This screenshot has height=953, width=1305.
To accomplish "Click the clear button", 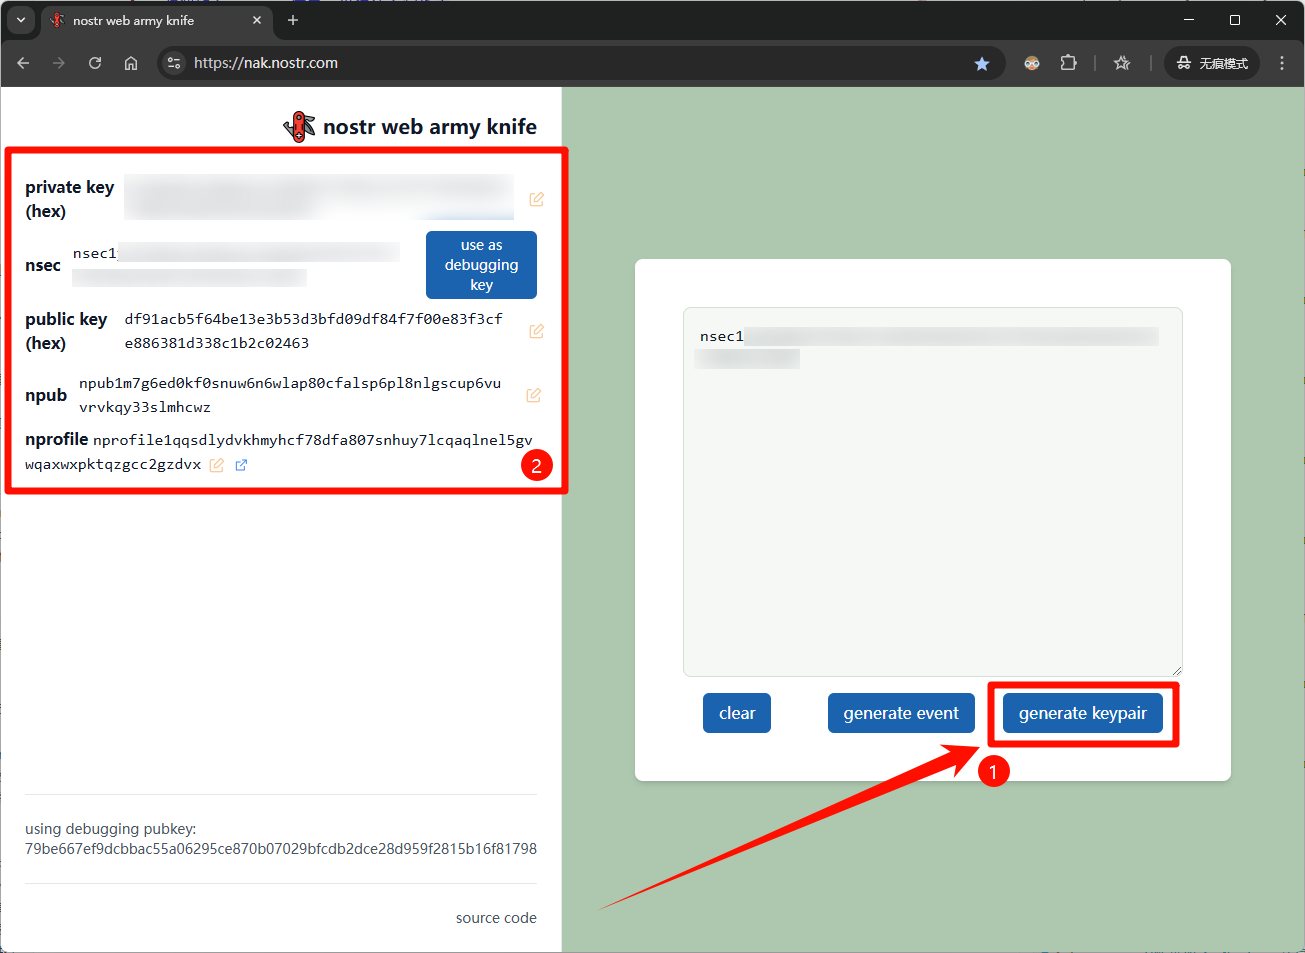I will 737,713.
